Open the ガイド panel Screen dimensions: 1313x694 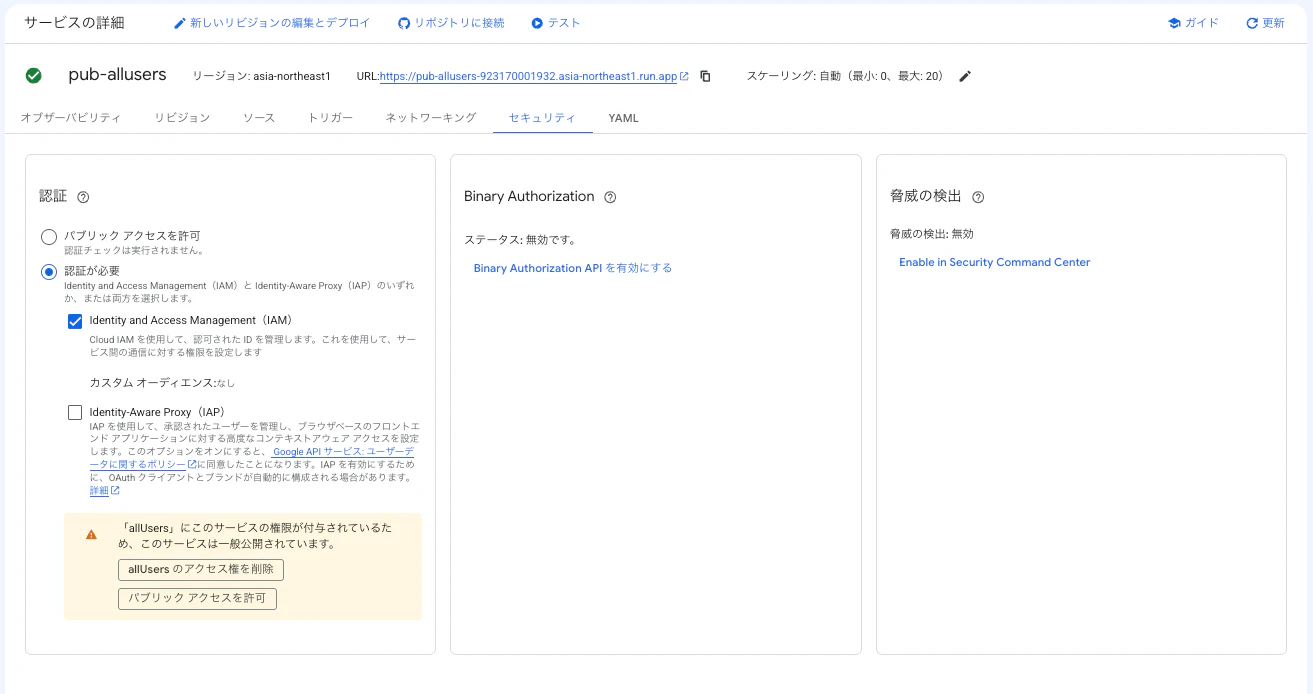tap(1193, 23)
